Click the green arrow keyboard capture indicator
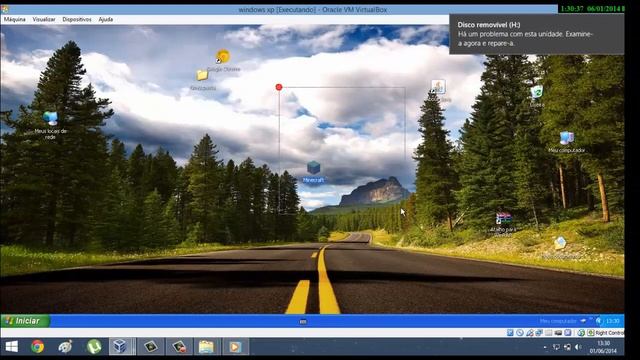This screenshot has height=360, width=640. (591, 333)
